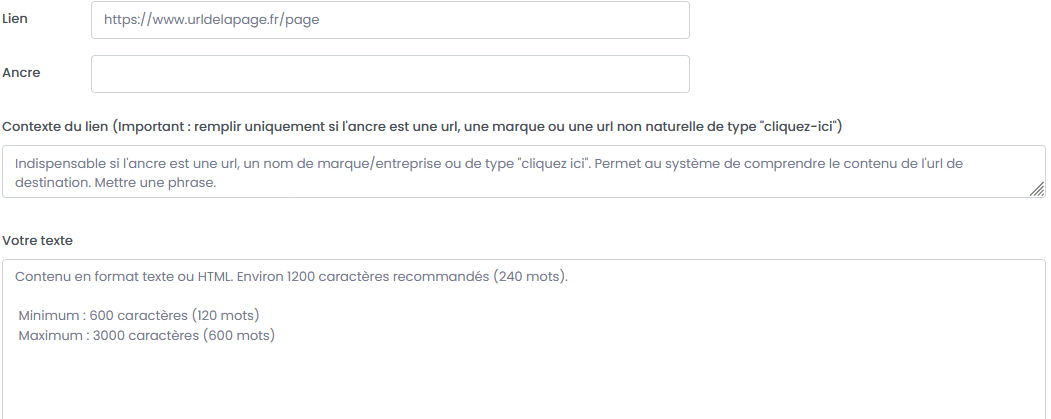Viewport: 1051px width, 419px height.
Task: Click "cliquez-ici" in the Contexte label
Action: [x=800, y=126]
